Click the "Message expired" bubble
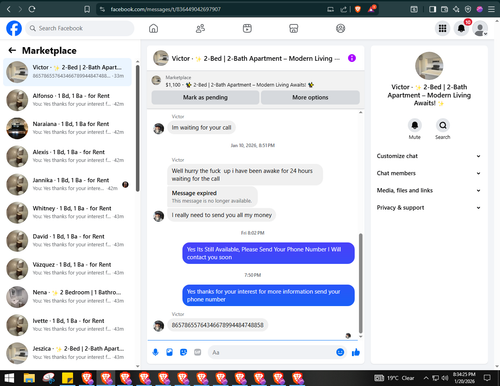This screenshot has width=500, height=386. pyautogui.click(x=212, y=196)
